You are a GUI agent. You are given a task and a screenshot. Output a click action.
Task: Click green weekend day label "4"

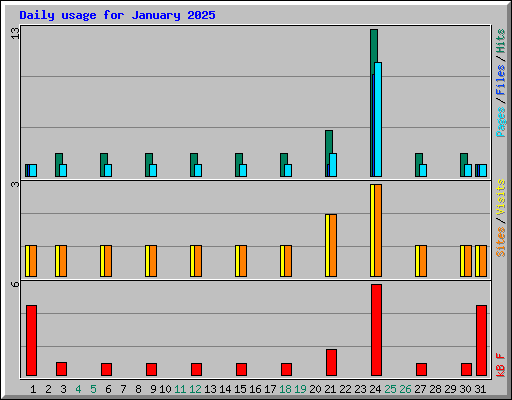[x=78, y=389]
